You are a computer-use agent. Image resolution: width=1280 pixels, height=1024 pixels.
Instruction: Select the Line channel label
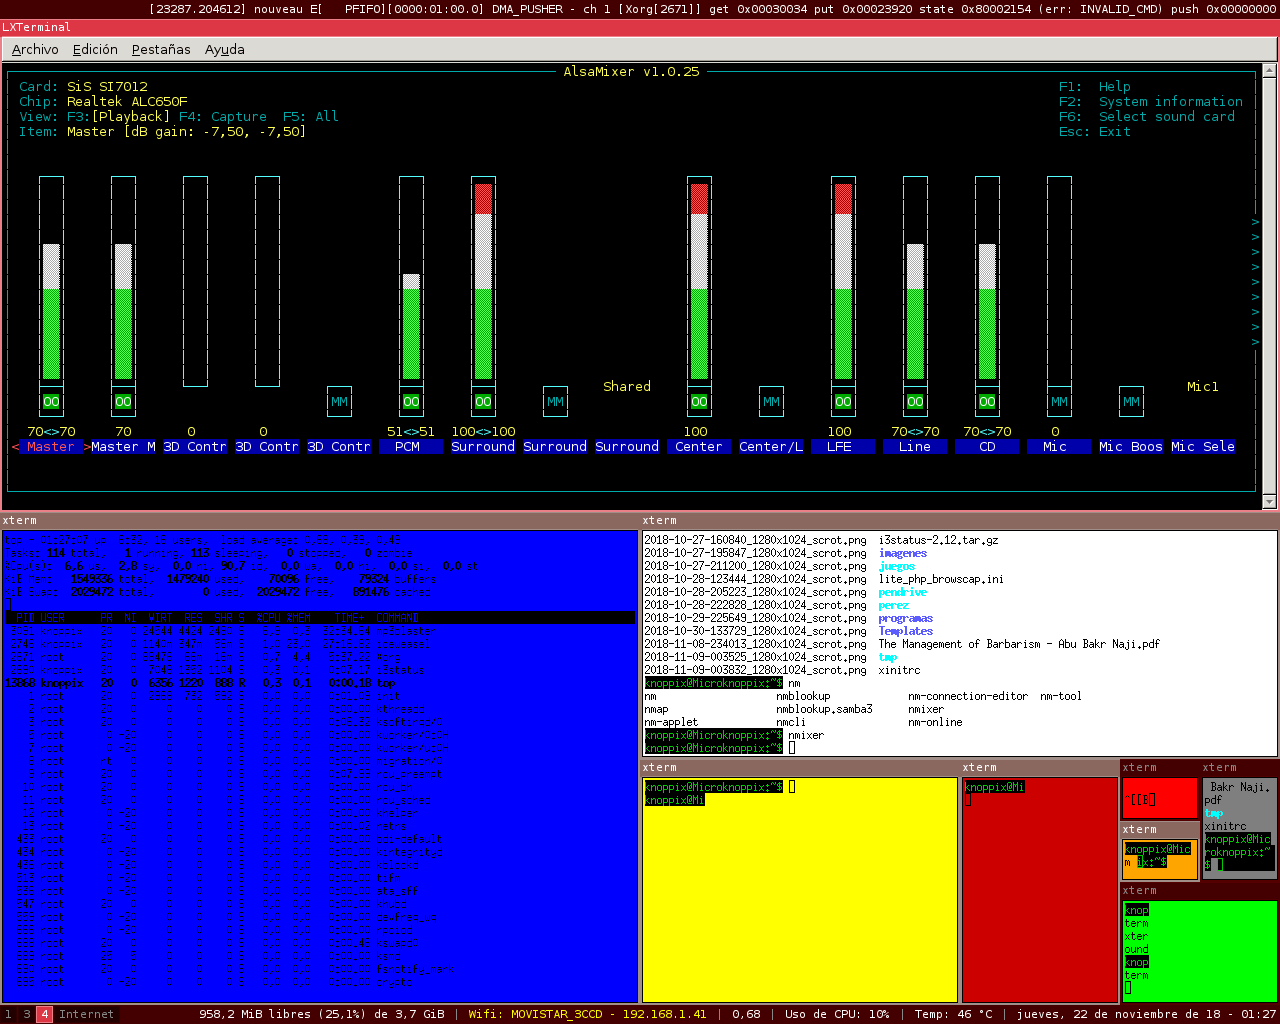[x=915, y=447]
